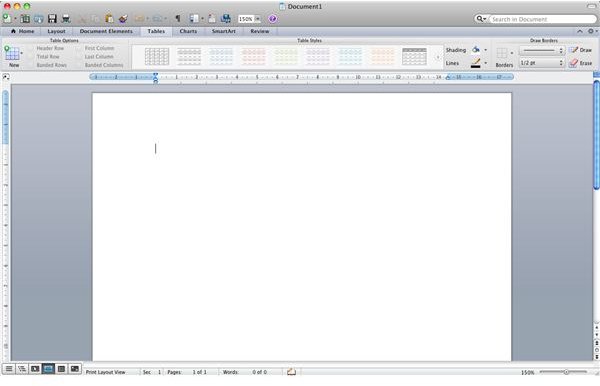Select the Erase table tool
The height and width of the screenshot is (386, 600).
click(x=580, y=63)
